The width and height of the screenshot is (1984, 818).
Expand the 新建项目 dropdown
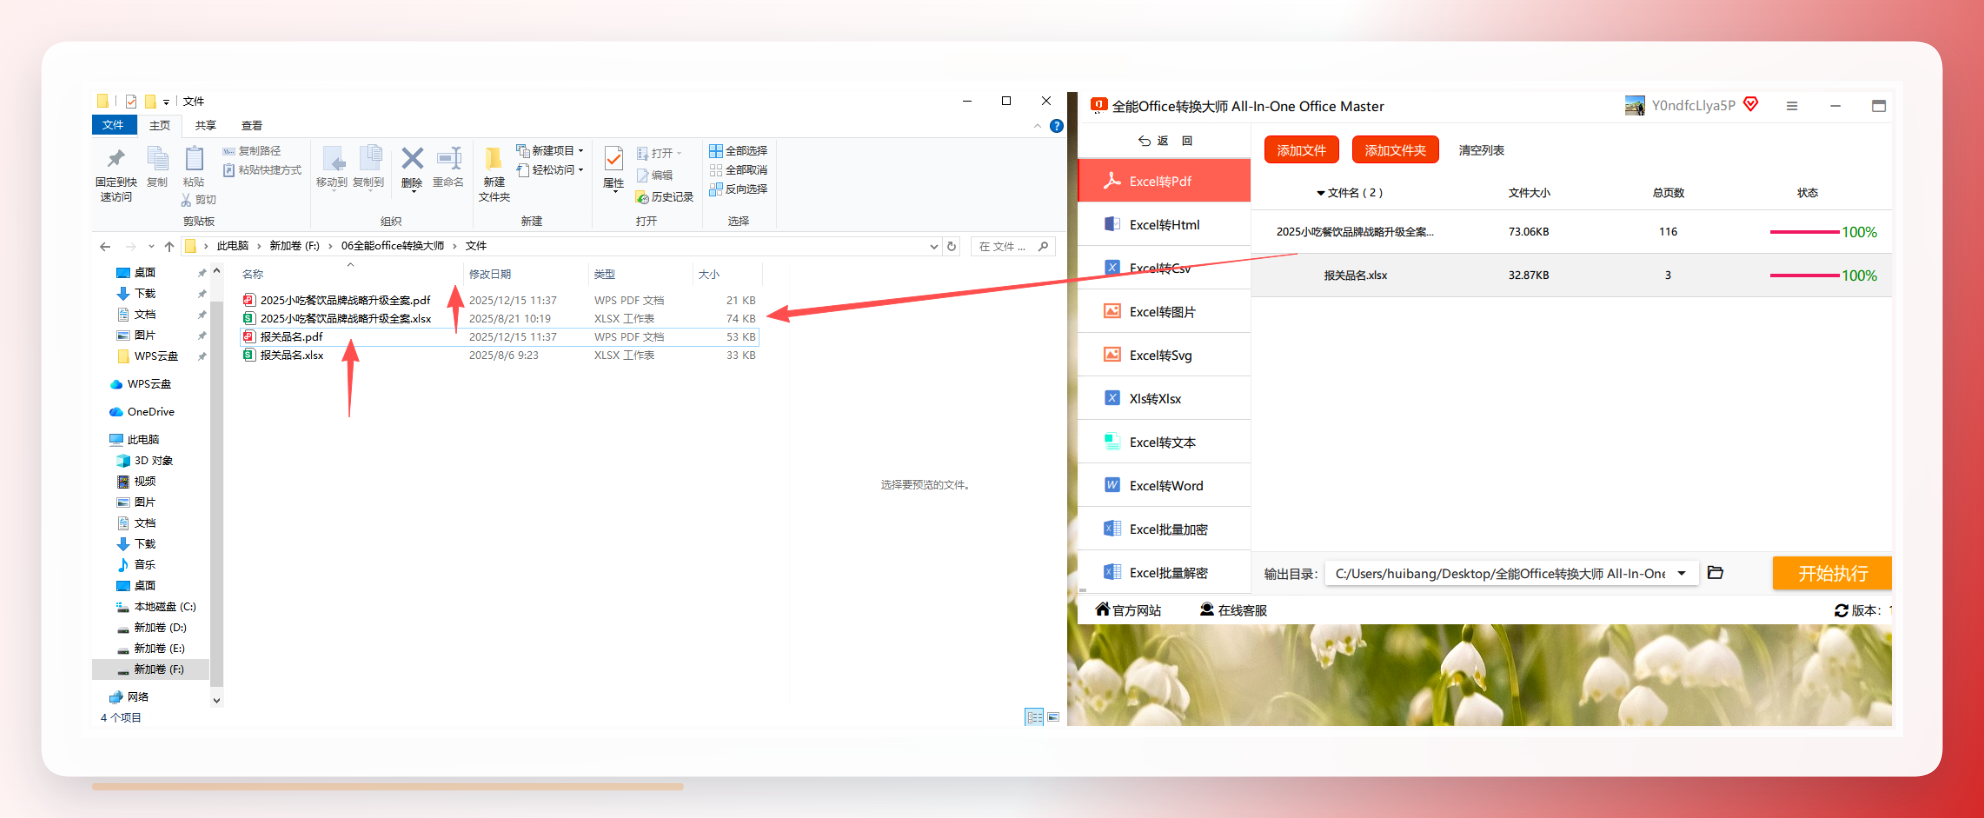point(581,151)
